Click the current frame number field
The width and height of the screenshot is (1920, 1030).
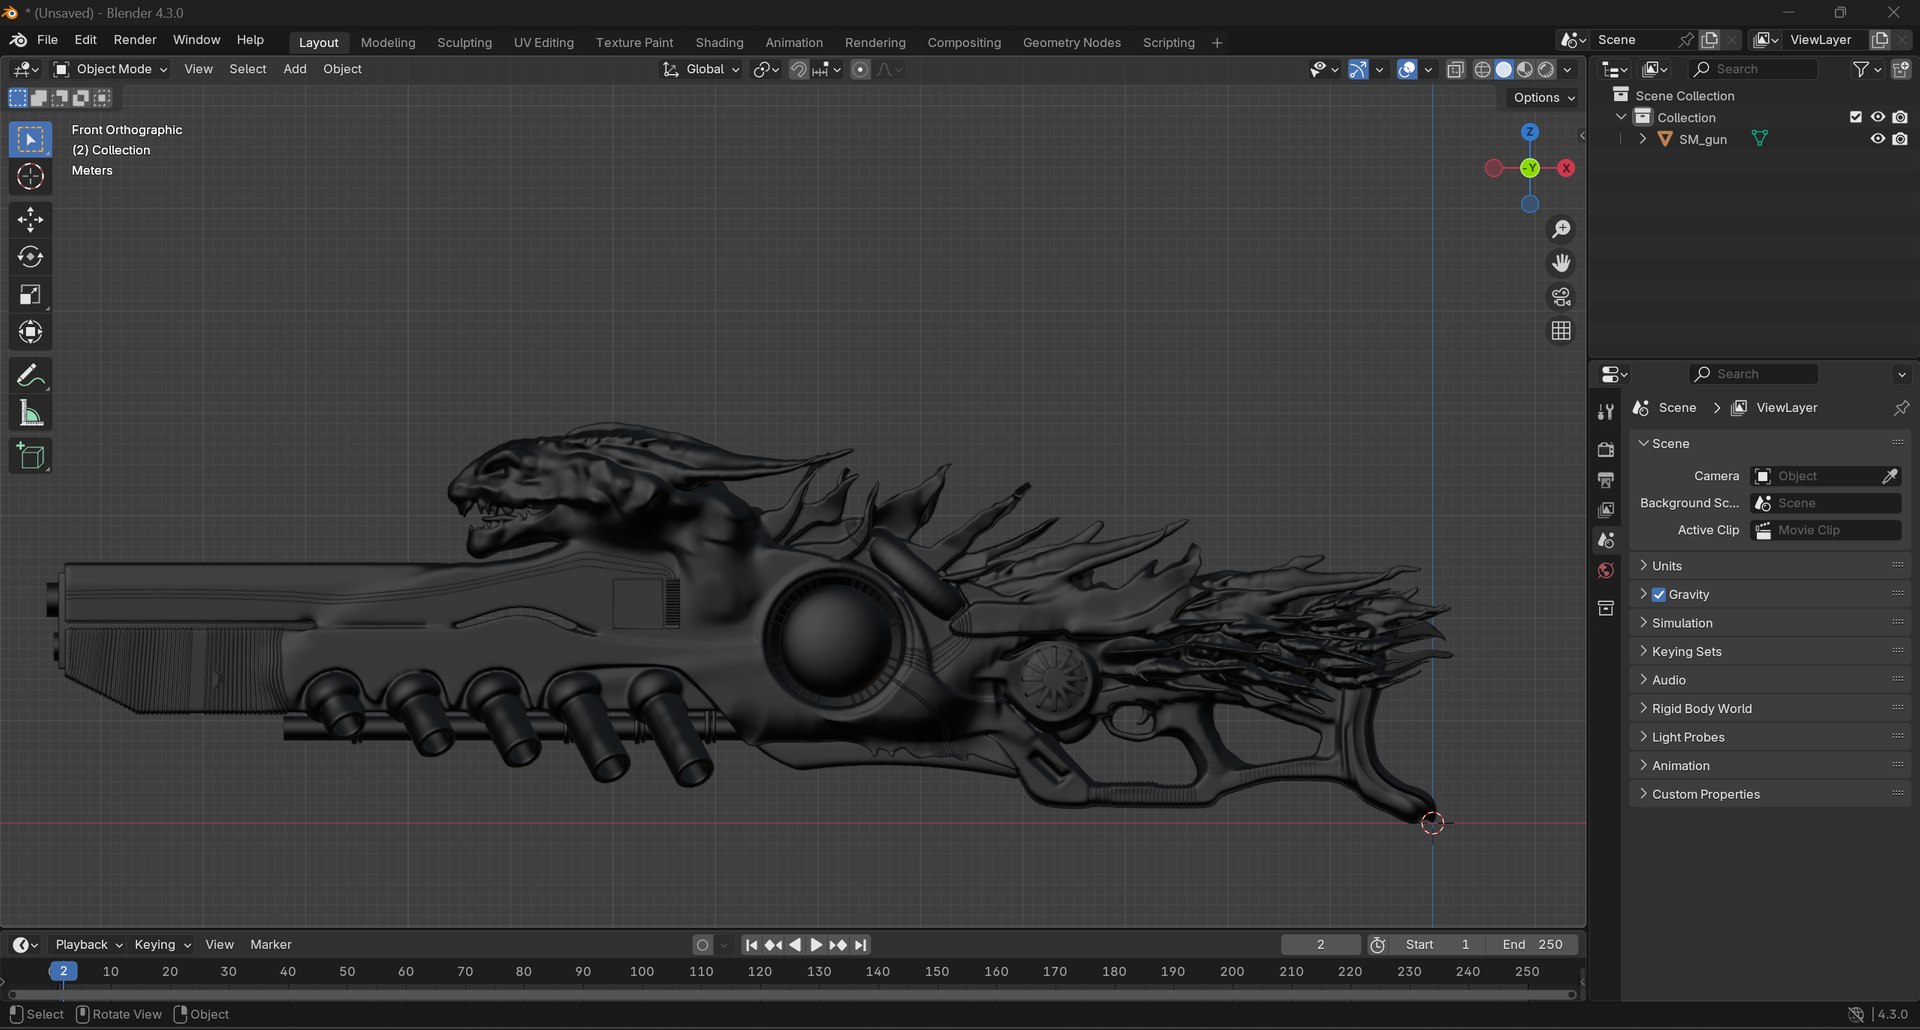tap(1320, 945)
